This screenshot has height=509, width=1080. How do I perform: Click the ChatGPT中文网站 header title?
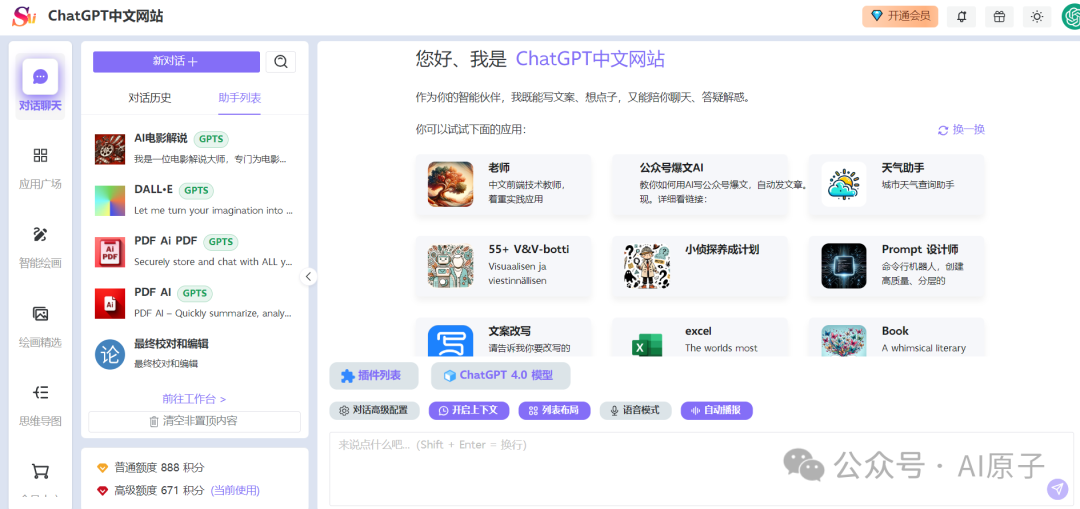point(106,16)
